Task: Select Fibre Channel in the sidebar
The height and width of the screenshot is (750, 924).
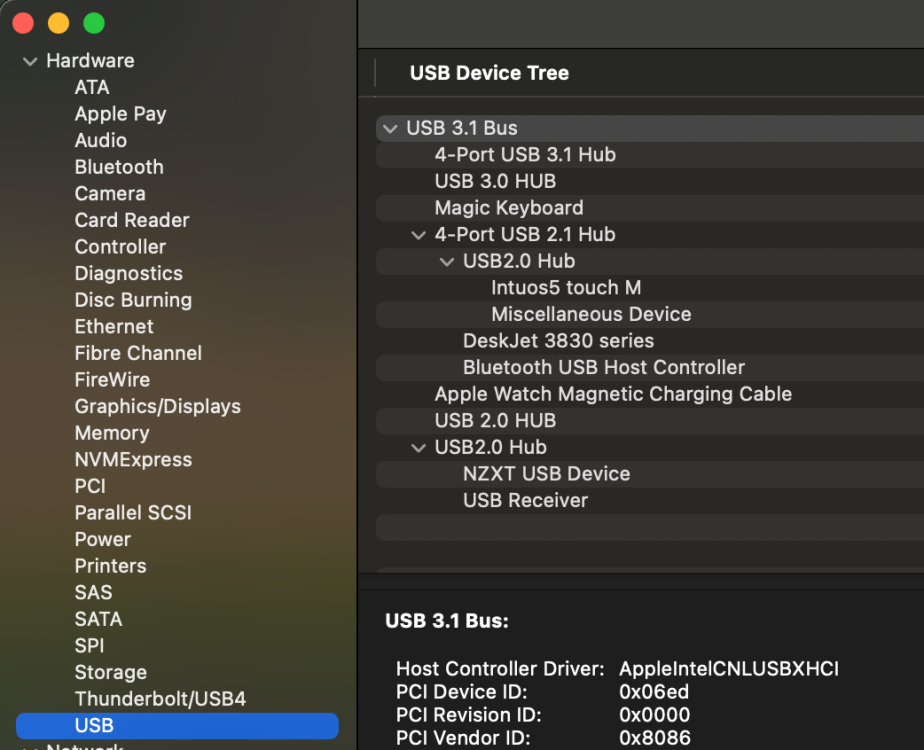Action: click(x=138, y=353)
